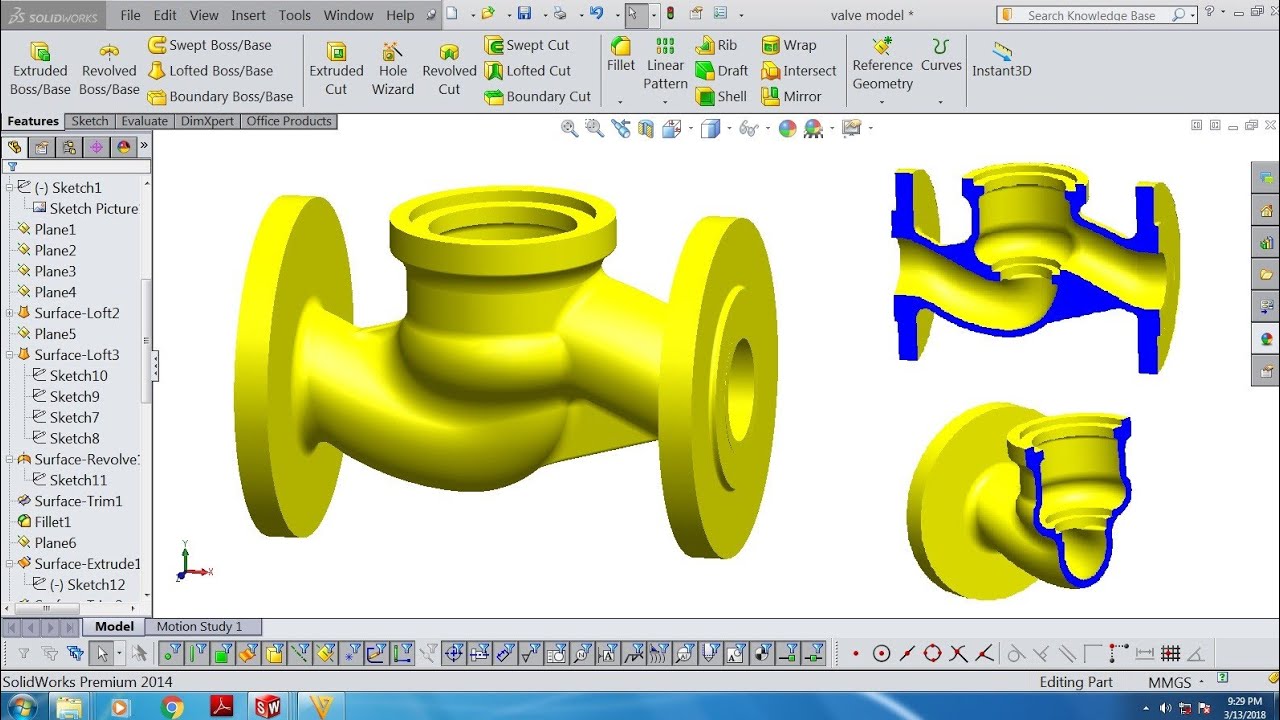1280x720 pixels.
Task: Open Reference Geometry options
Action: pos(882,64)
